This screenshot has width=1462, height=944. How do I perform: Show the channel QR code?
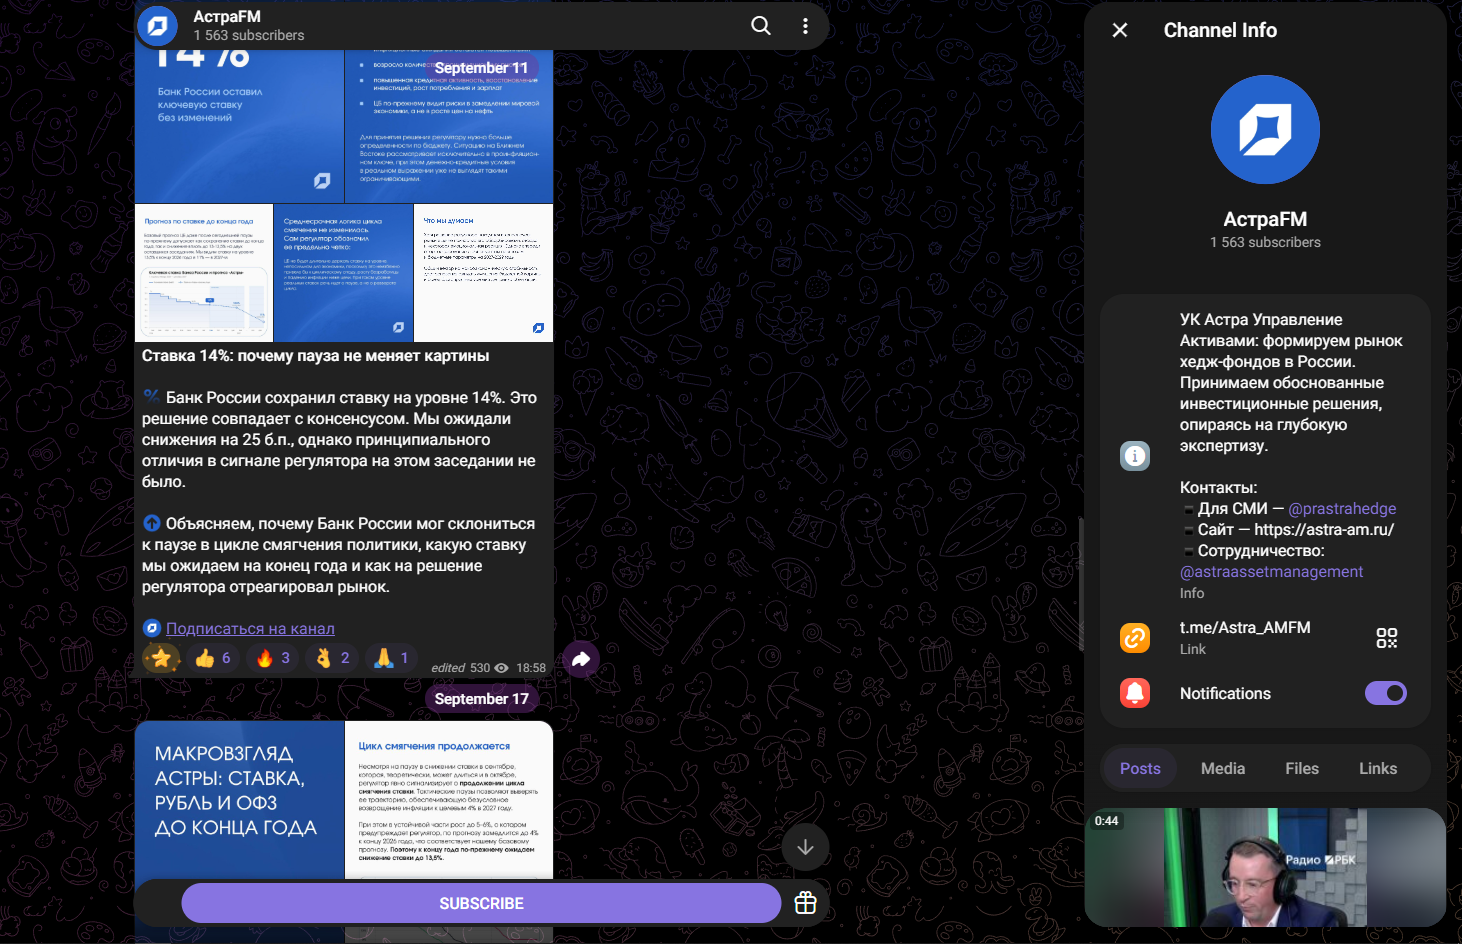coord(1387,638)
